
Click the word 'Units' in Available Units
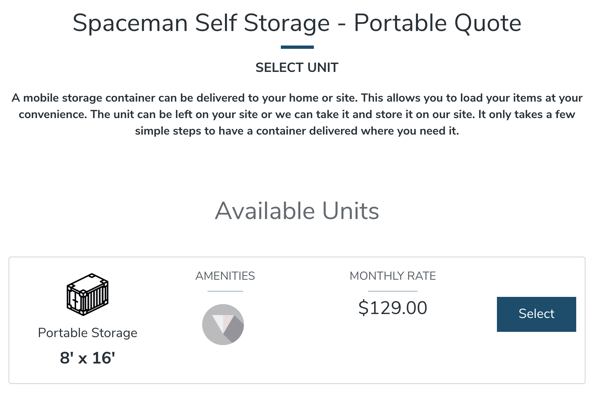click(x=351, y=211)
